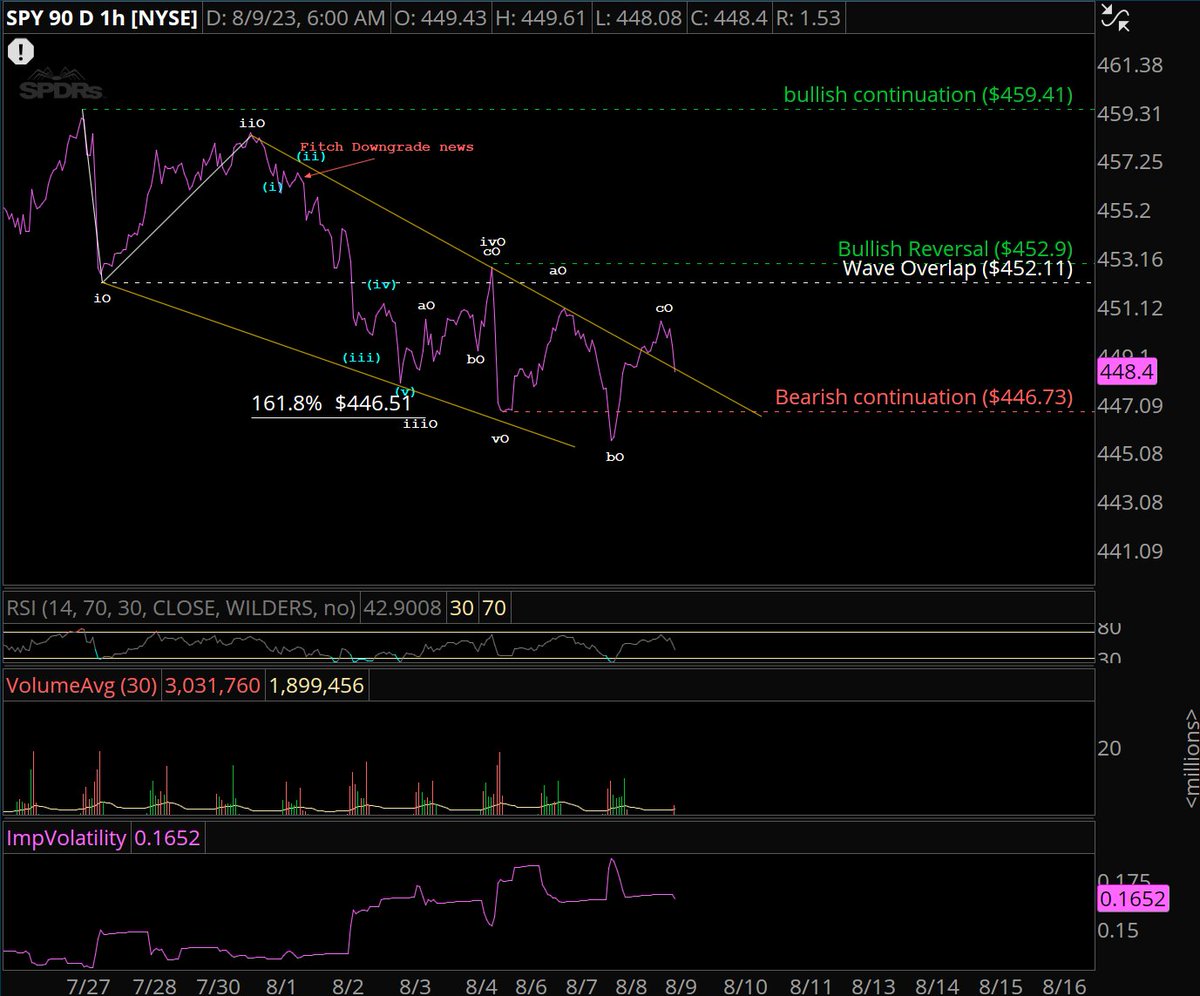
Task: Select the iiO wave label
Action: [x=252, y=123]
